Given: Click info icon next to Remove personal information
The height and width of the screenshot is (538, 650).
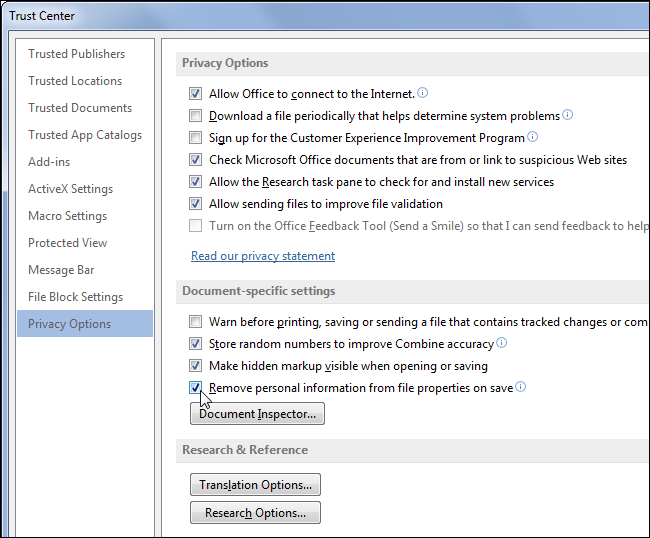Looking at the screenshot, I should (x=521, y=387).
